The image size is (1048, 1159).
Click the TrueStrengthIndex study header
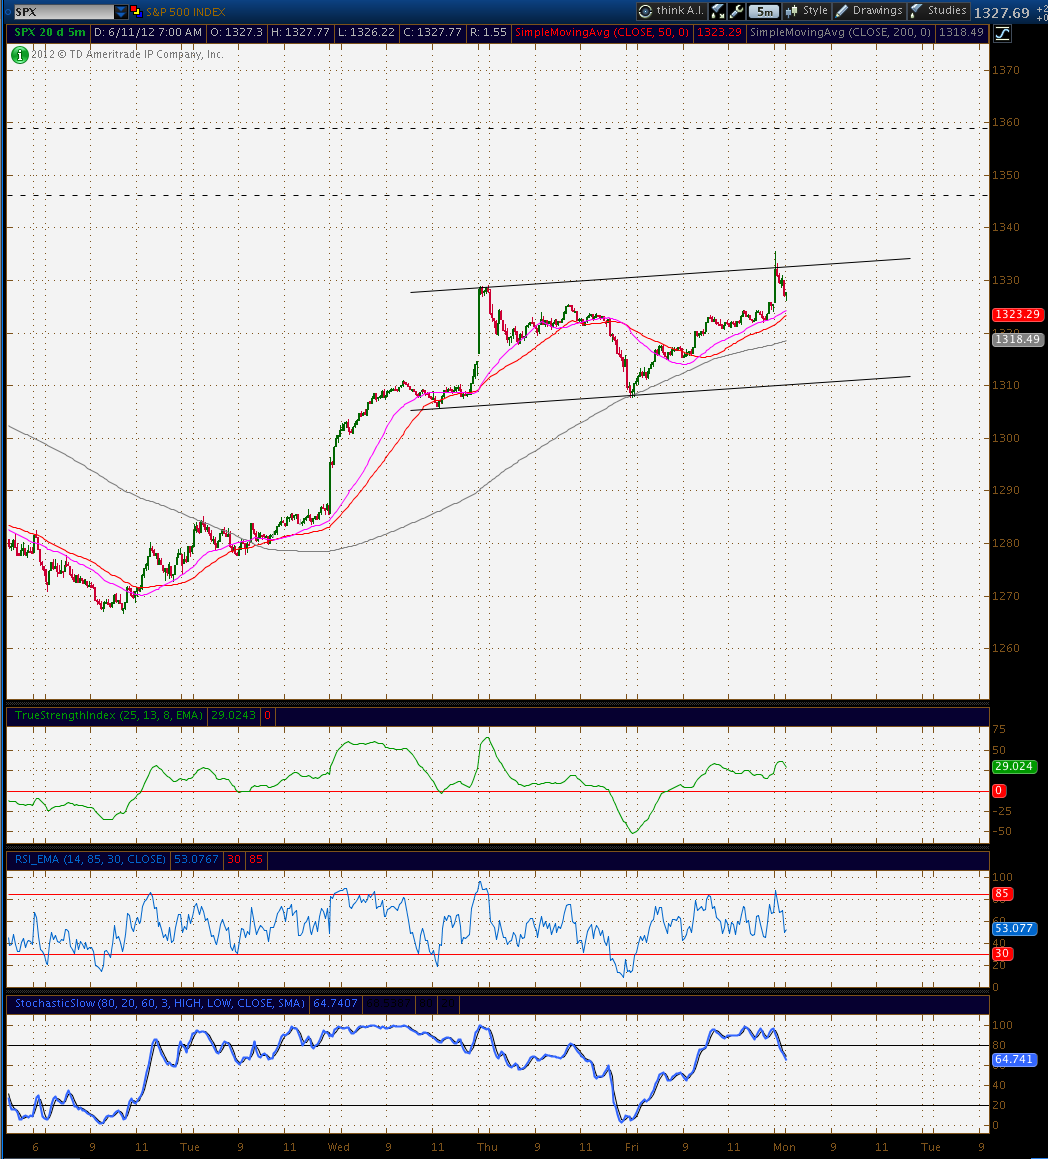[109, 716]
